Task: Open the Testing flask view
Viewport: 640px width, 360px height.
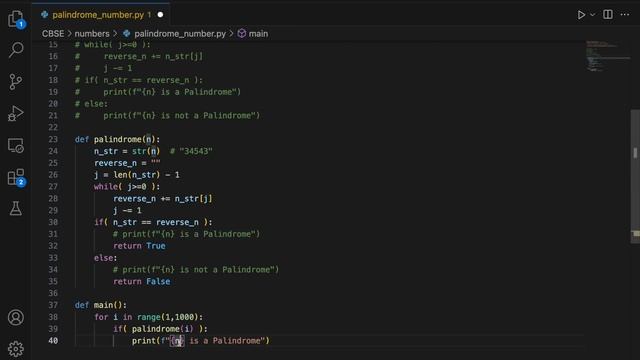Action: (x=16, y=209)
